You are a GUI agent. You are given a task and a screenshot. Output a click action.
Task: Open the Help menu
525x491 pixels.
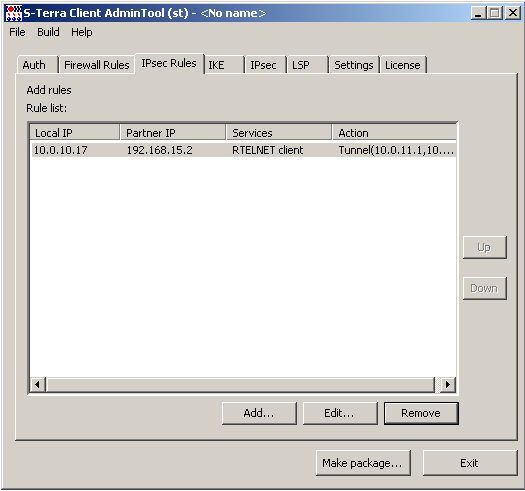(82, 32)
